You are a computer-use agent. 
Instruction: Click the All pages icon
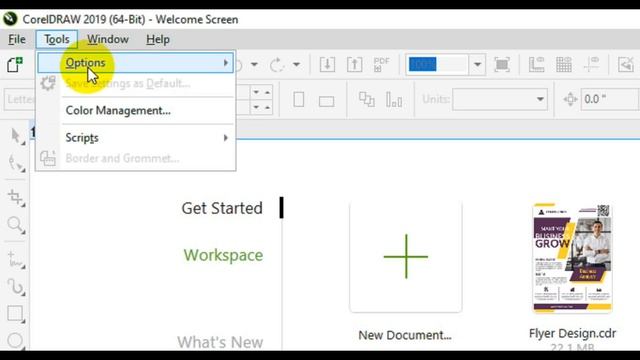[x=367, y=100]
